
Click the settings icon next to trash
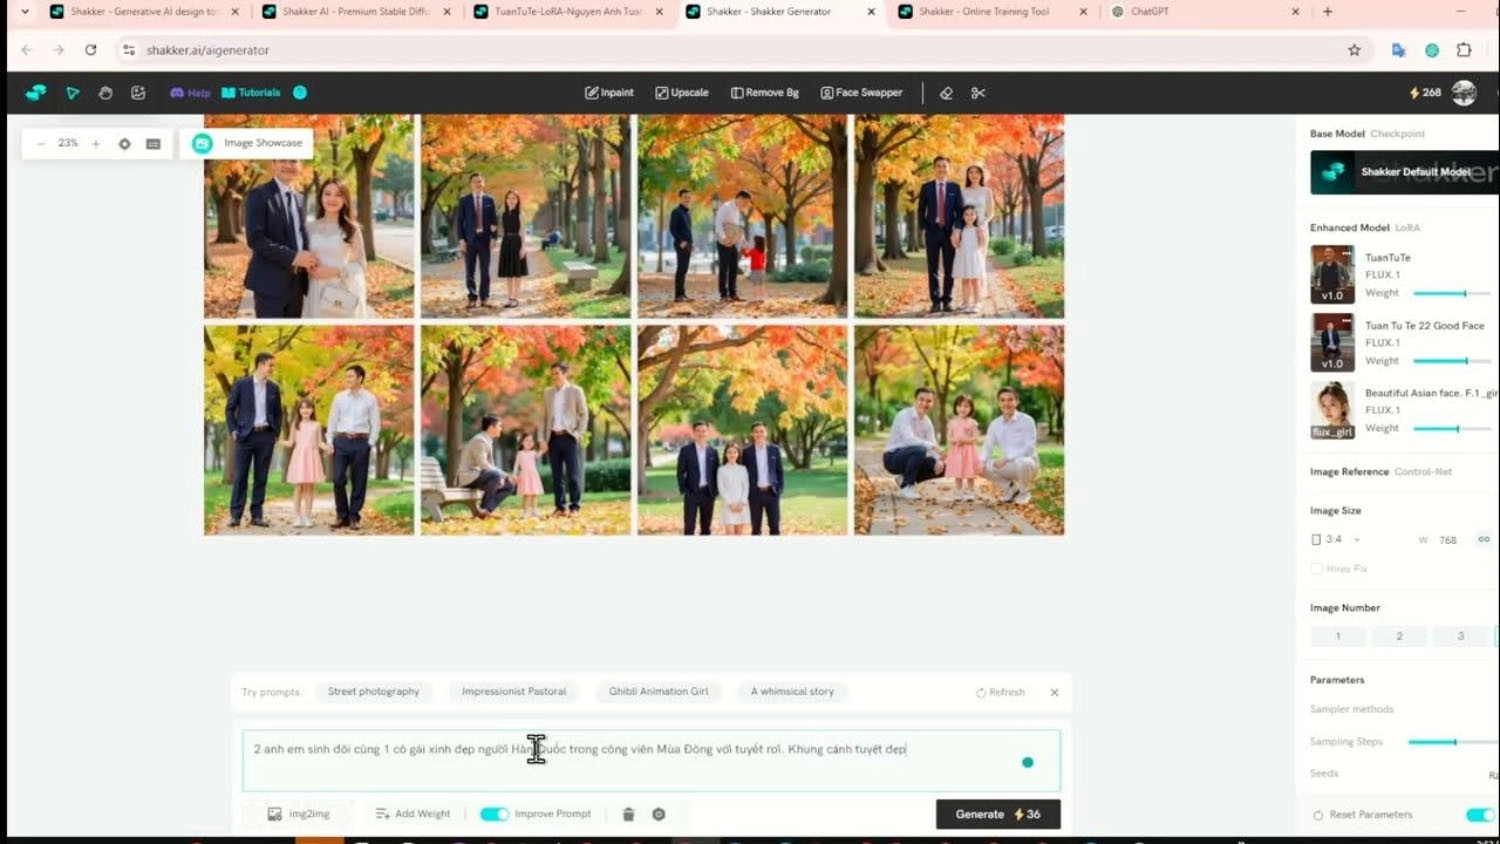point(659,814)
